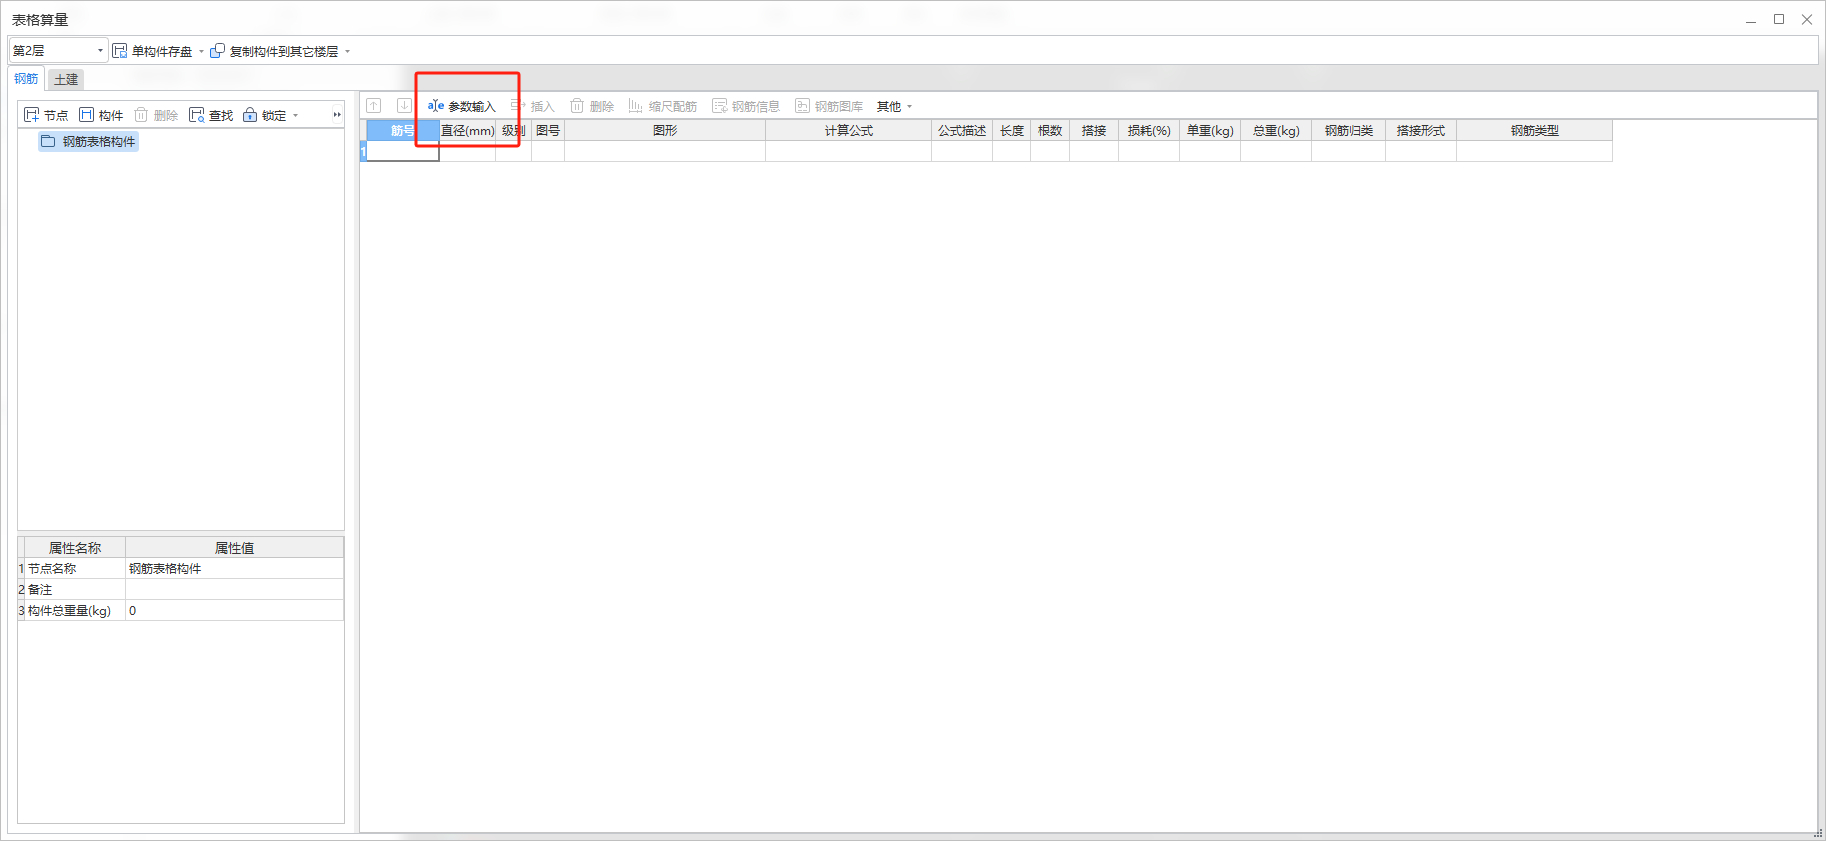Image resolution: width=1826 pixels, height=841 pixels.
Task: Open the floor selector showing 第2层
Action: tap(58, 51)
